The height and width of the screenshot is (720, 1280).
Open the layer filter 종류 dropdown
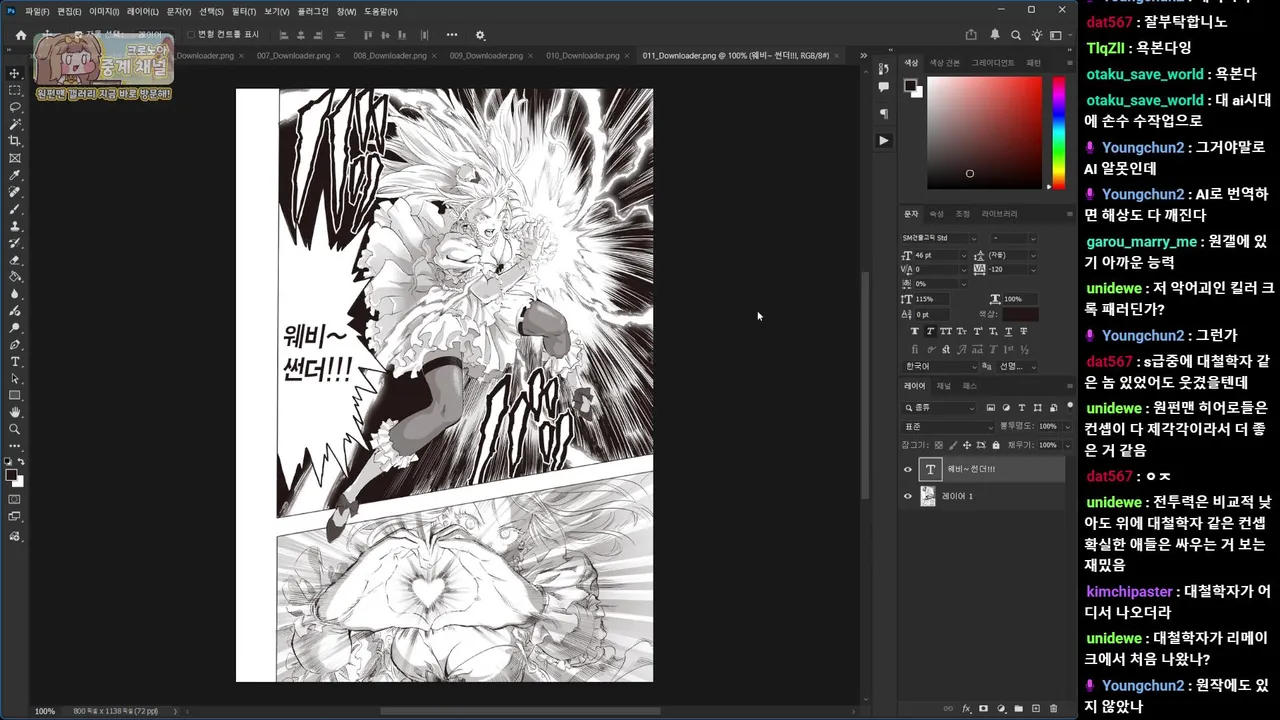tap(939, 407)
